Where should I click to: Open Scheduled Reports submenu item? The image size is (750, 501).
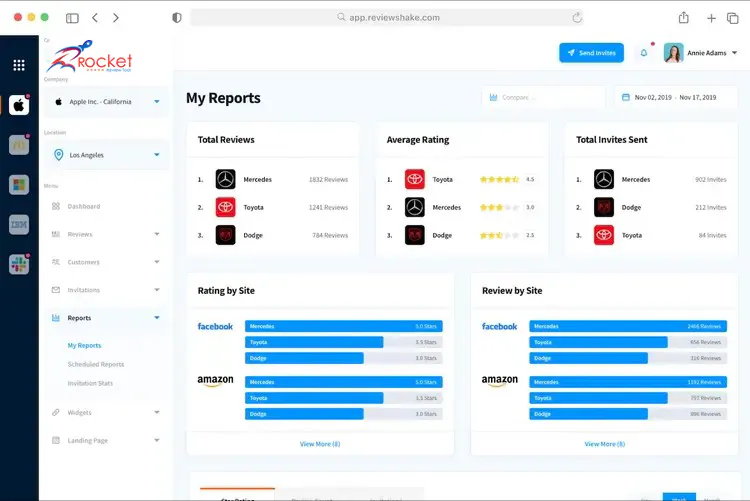point(96,364)
